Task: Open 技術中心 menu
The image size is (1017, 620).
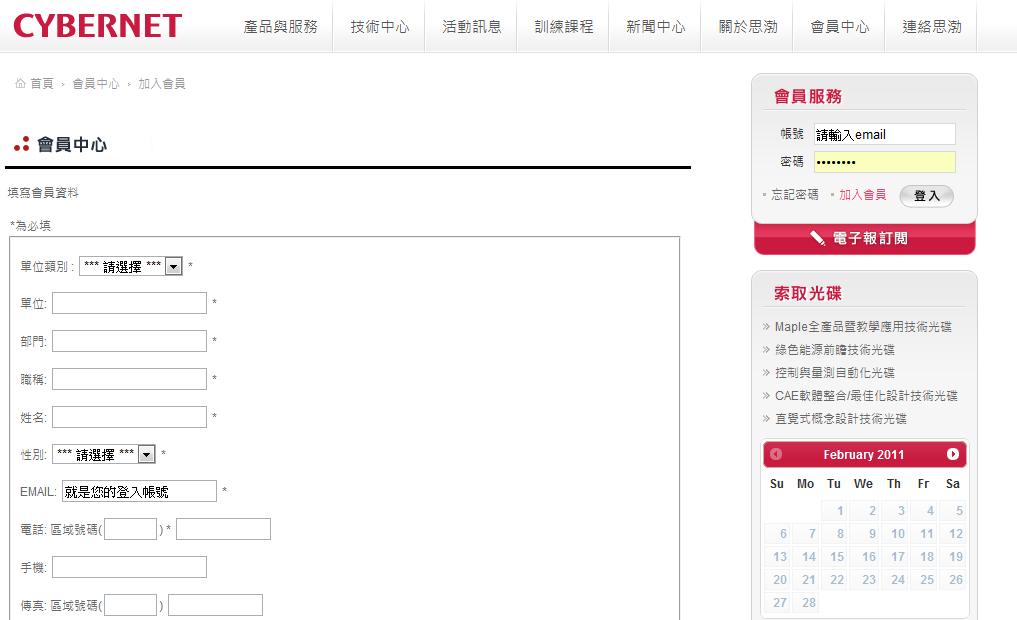Action: [x=380, y=27]
